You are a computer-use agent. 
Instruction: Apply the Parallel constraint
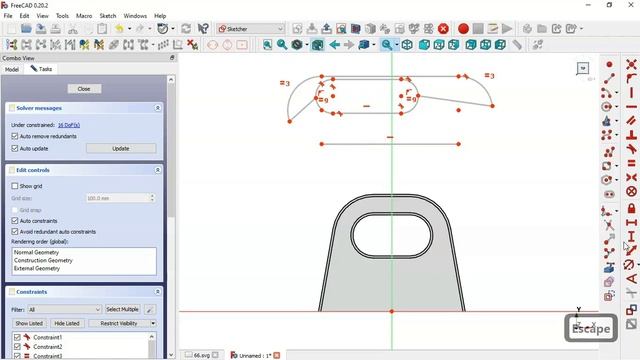tap(631, 120)
